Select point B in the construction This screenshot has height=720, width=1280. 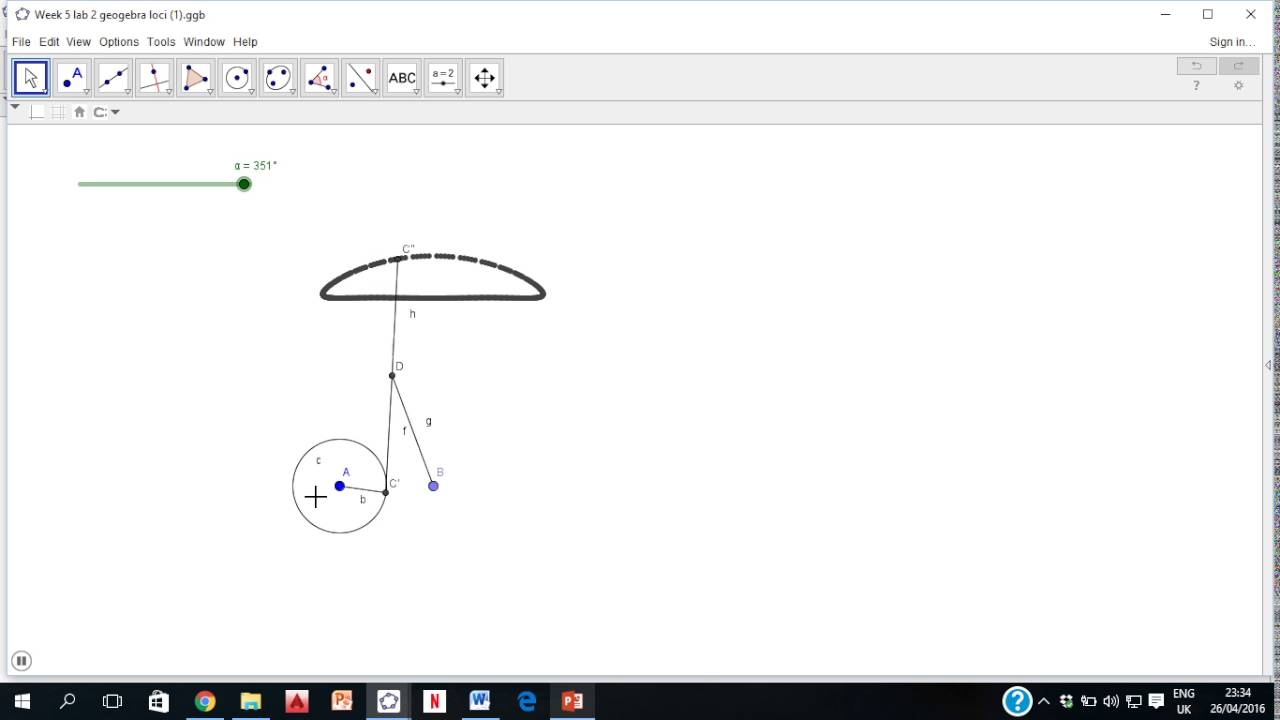(x=433, y=486)
